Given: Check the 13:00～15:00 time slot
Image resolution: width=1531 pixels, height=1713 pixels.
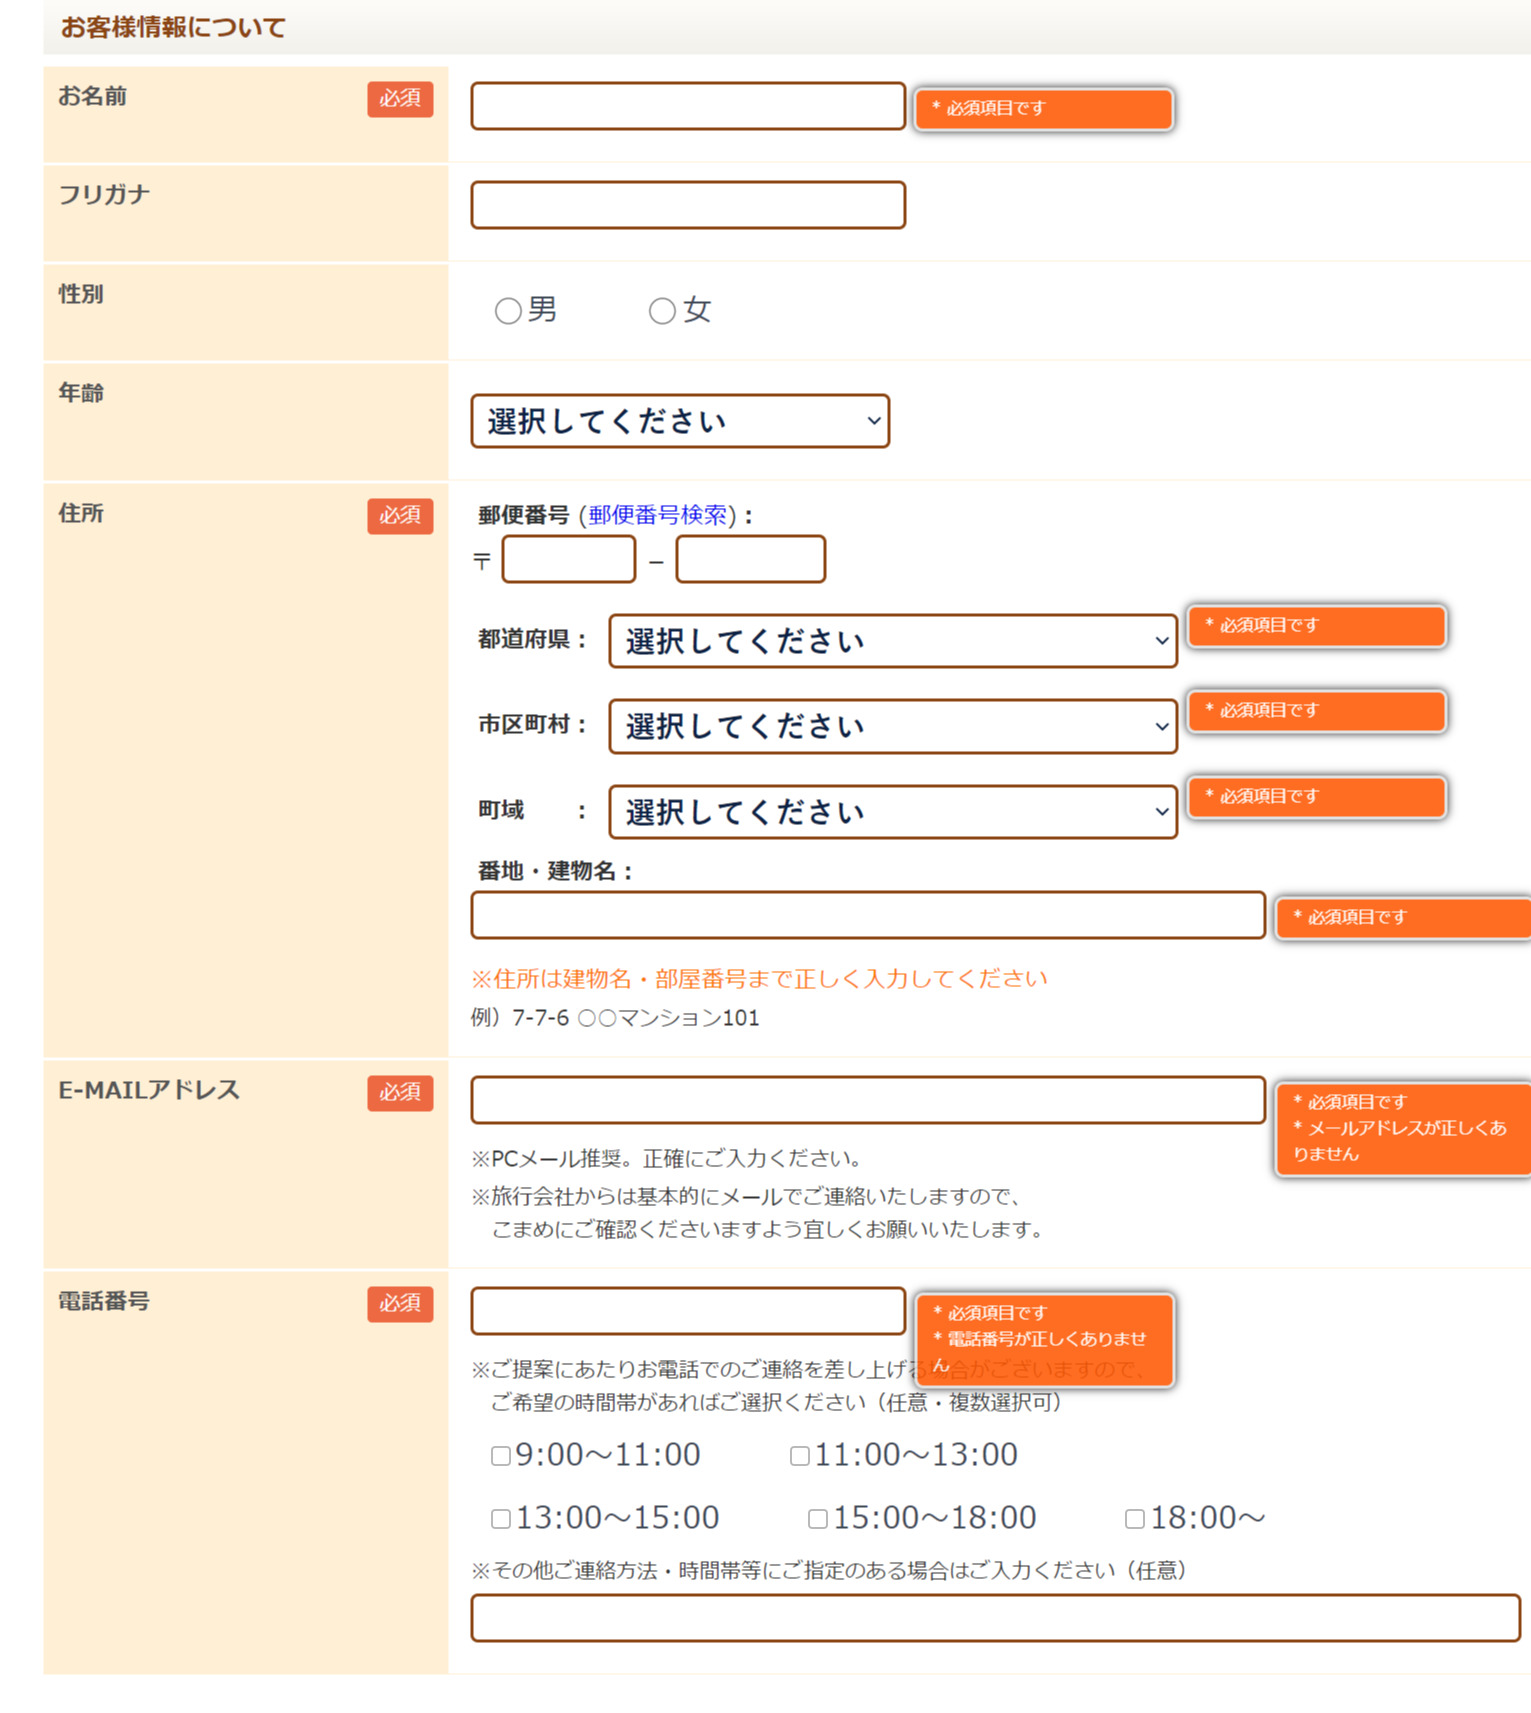Looking at the screenshot, I should click(501, 1519).
